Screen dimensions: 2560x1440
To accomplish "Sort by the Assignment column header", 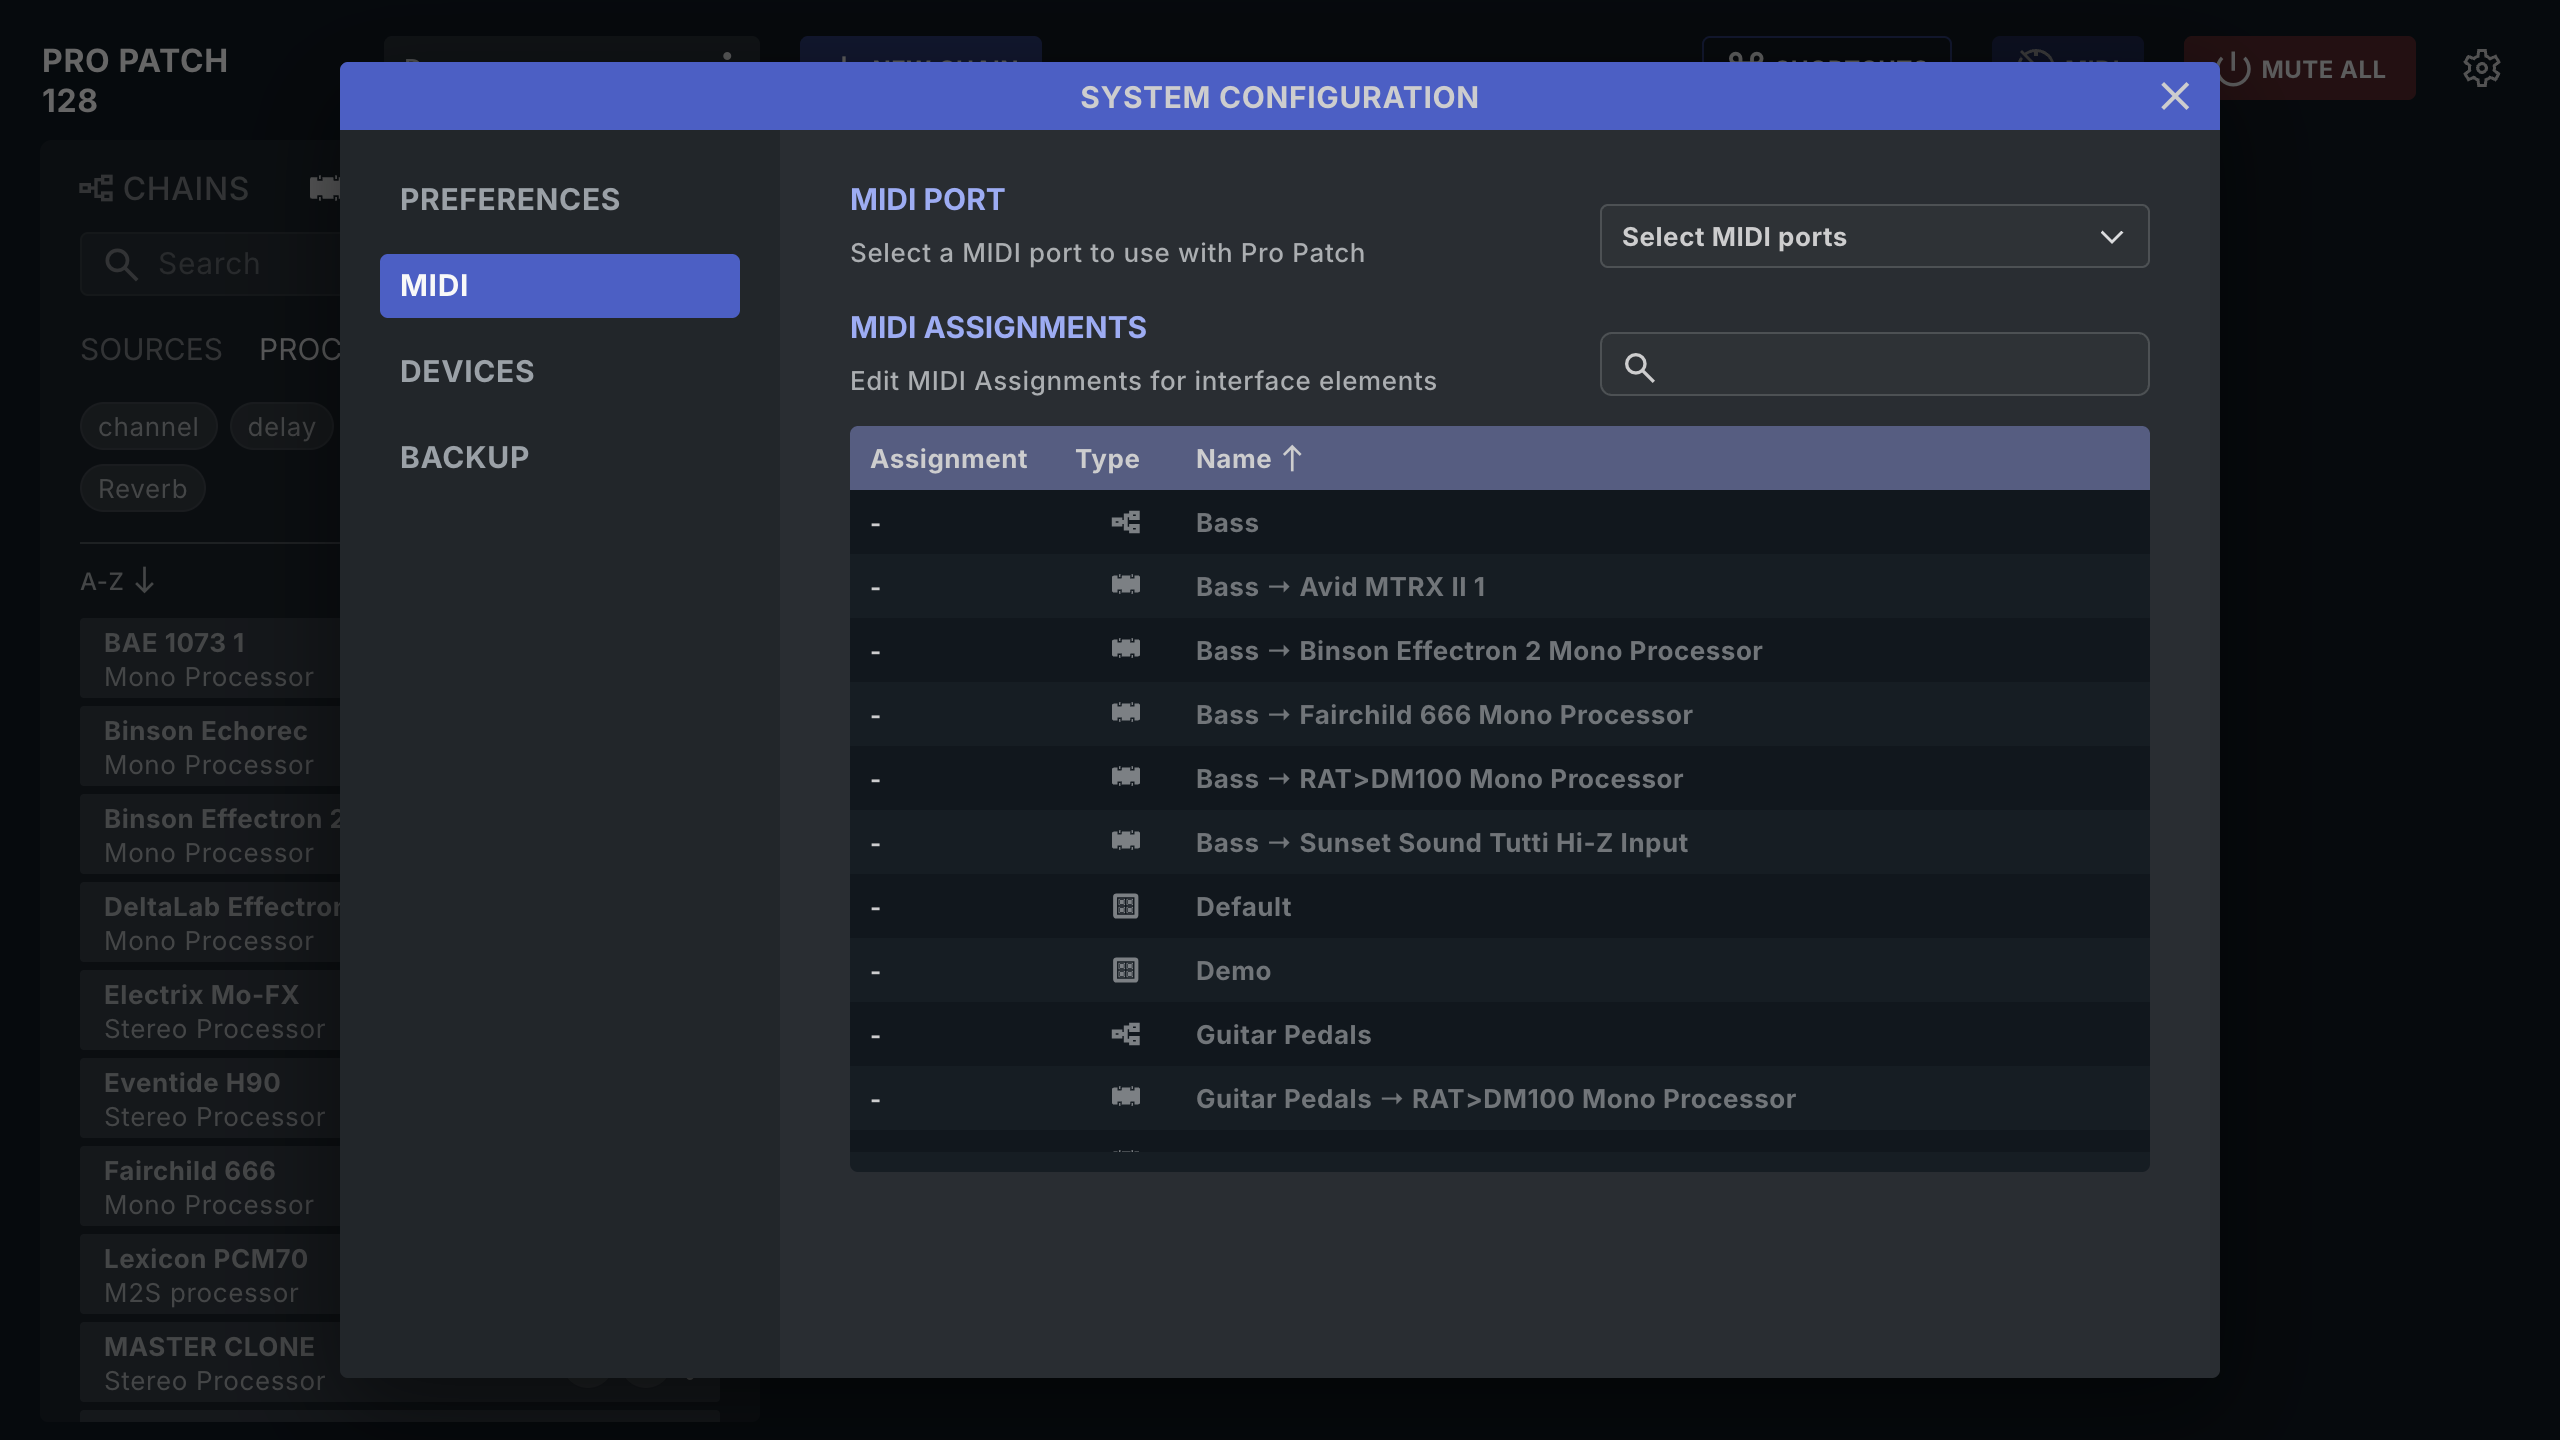I will [x=948, y=459].
